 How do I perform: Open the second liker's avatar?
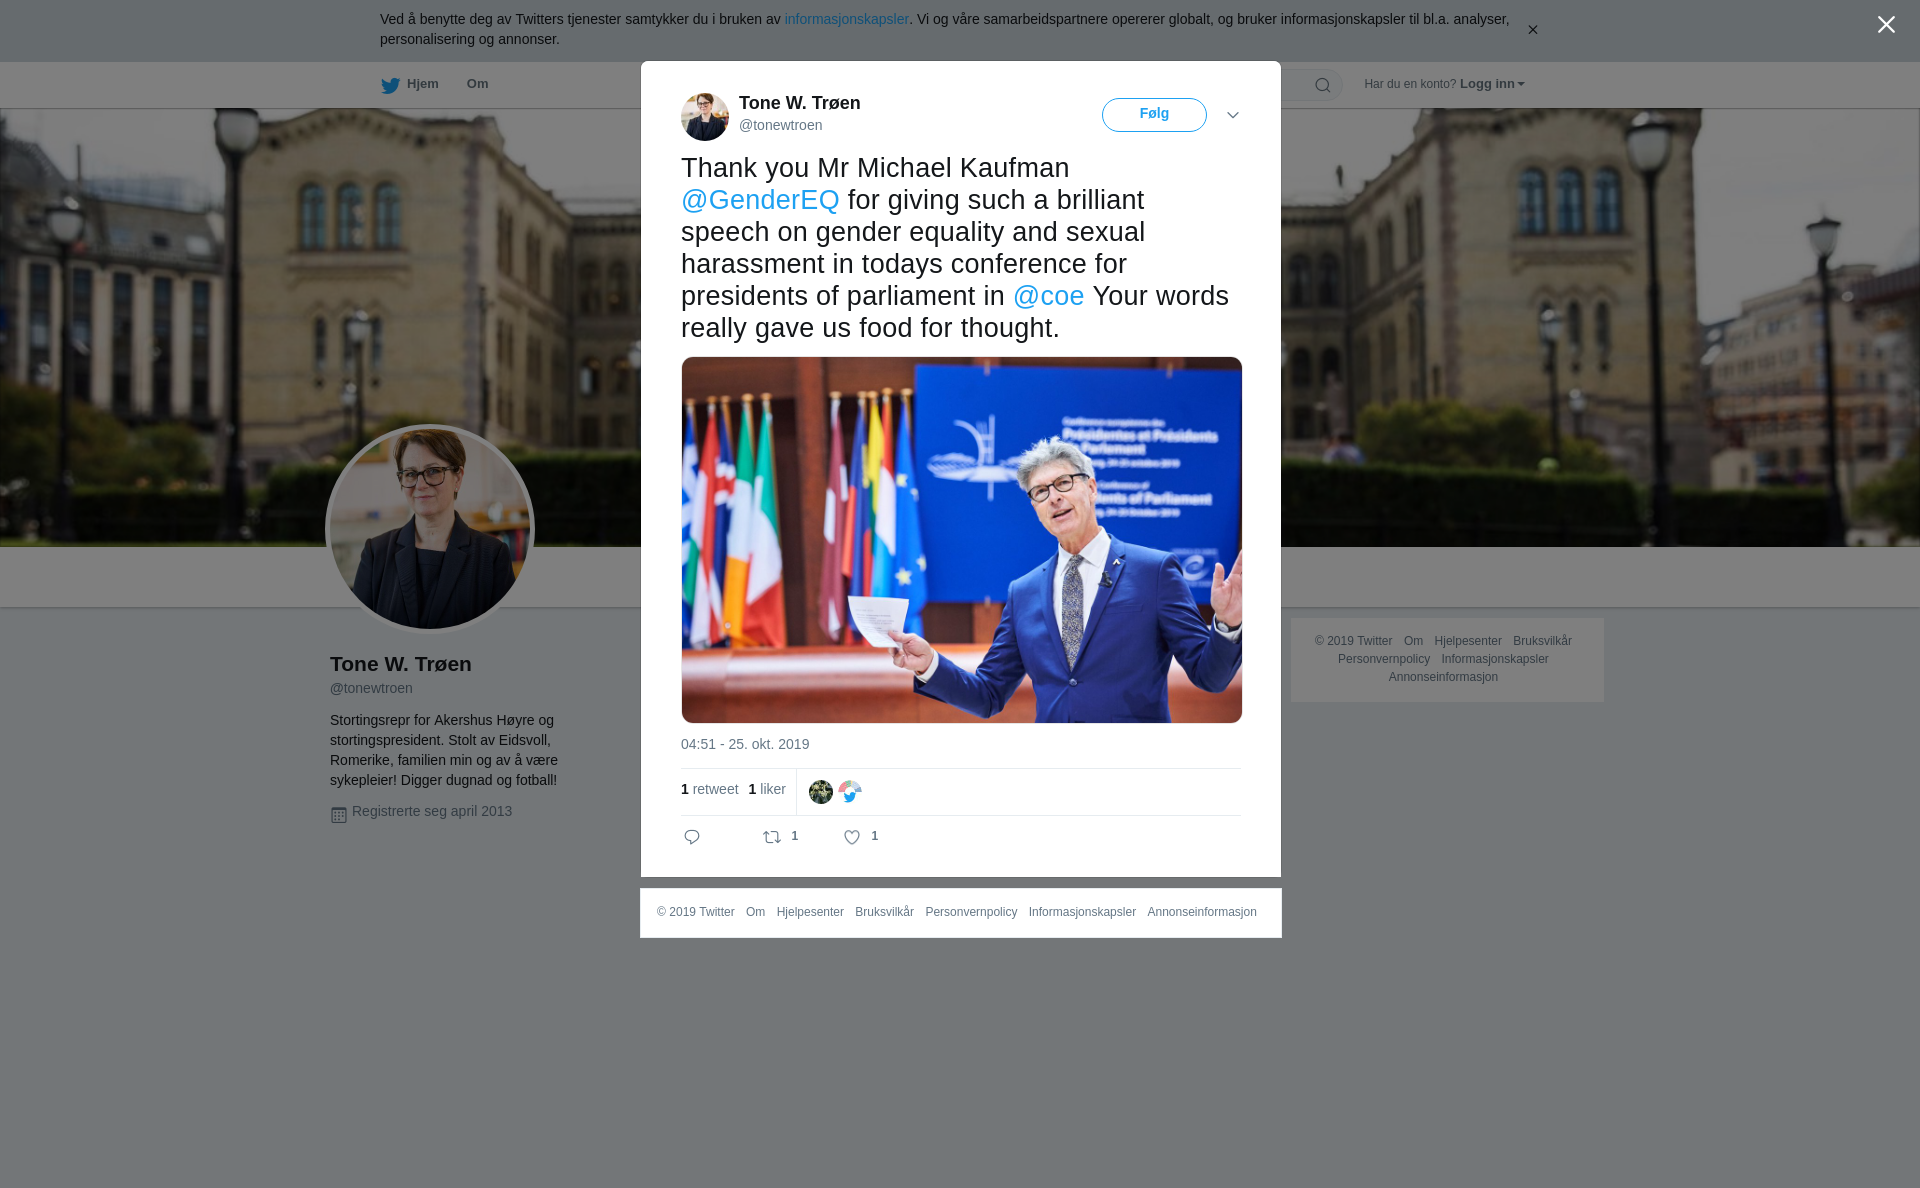coord(850,792)
